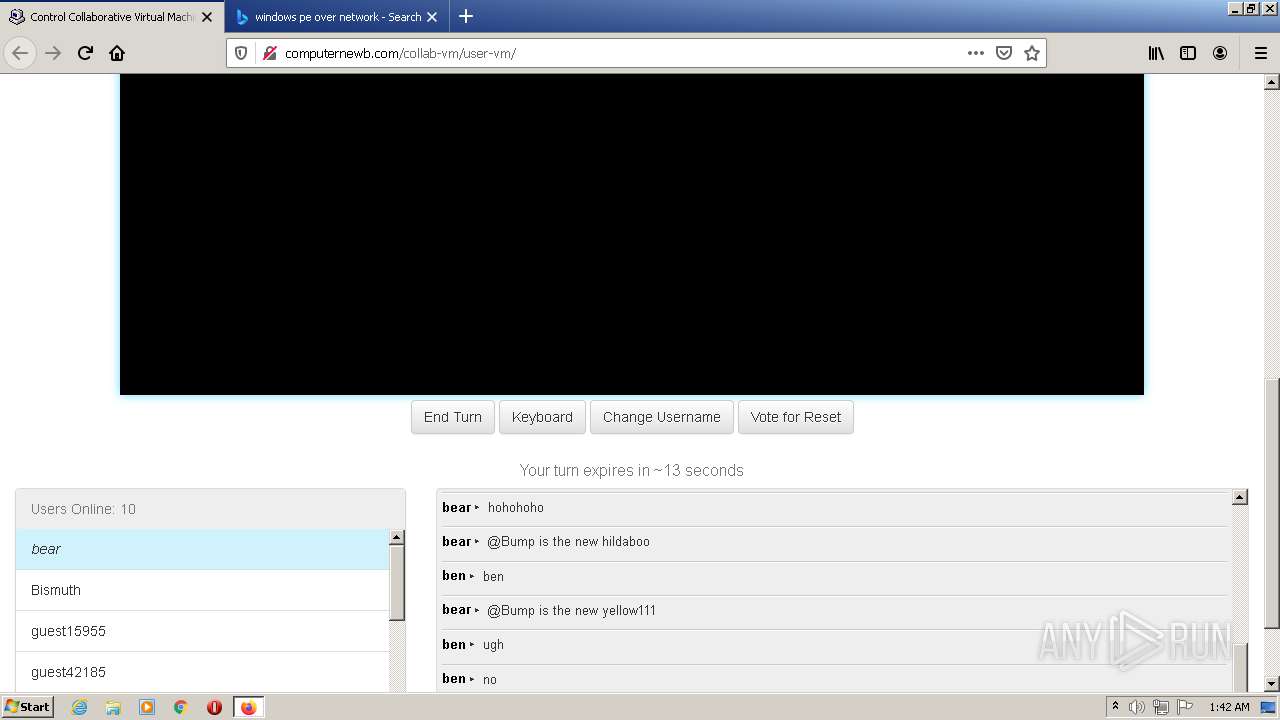Open network status tray icon
The width and height of the screenshot is (1280, 720).
pyautogui.click(x=1161, y=707)
